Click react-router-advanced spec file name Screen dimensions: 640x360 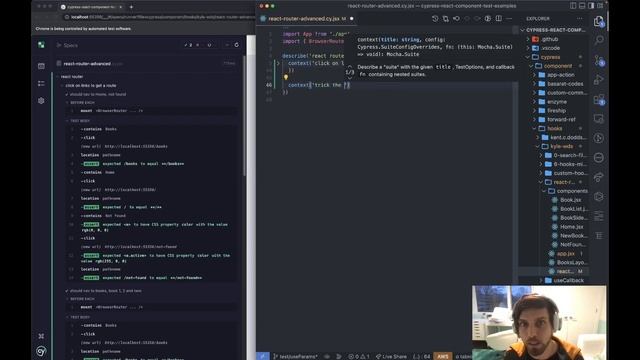87,64
